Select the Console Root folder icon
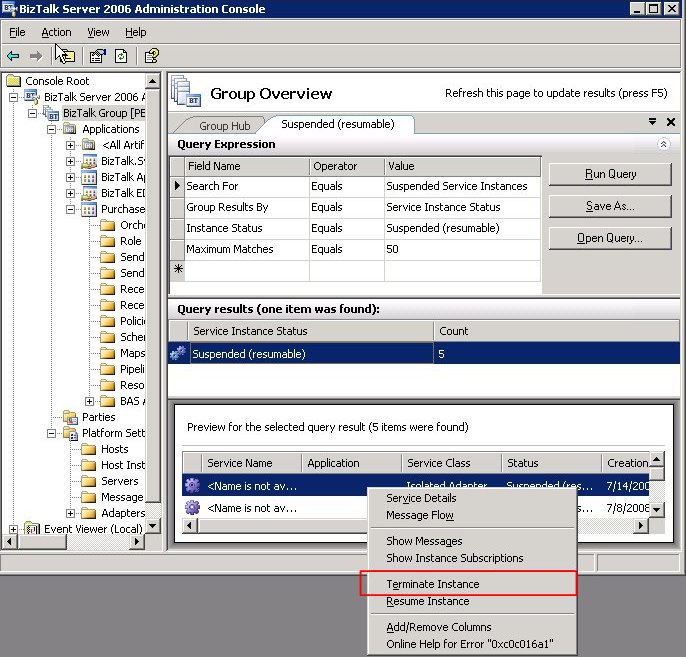Viewport: 686px width, 657px height. [x=13, y=81]
